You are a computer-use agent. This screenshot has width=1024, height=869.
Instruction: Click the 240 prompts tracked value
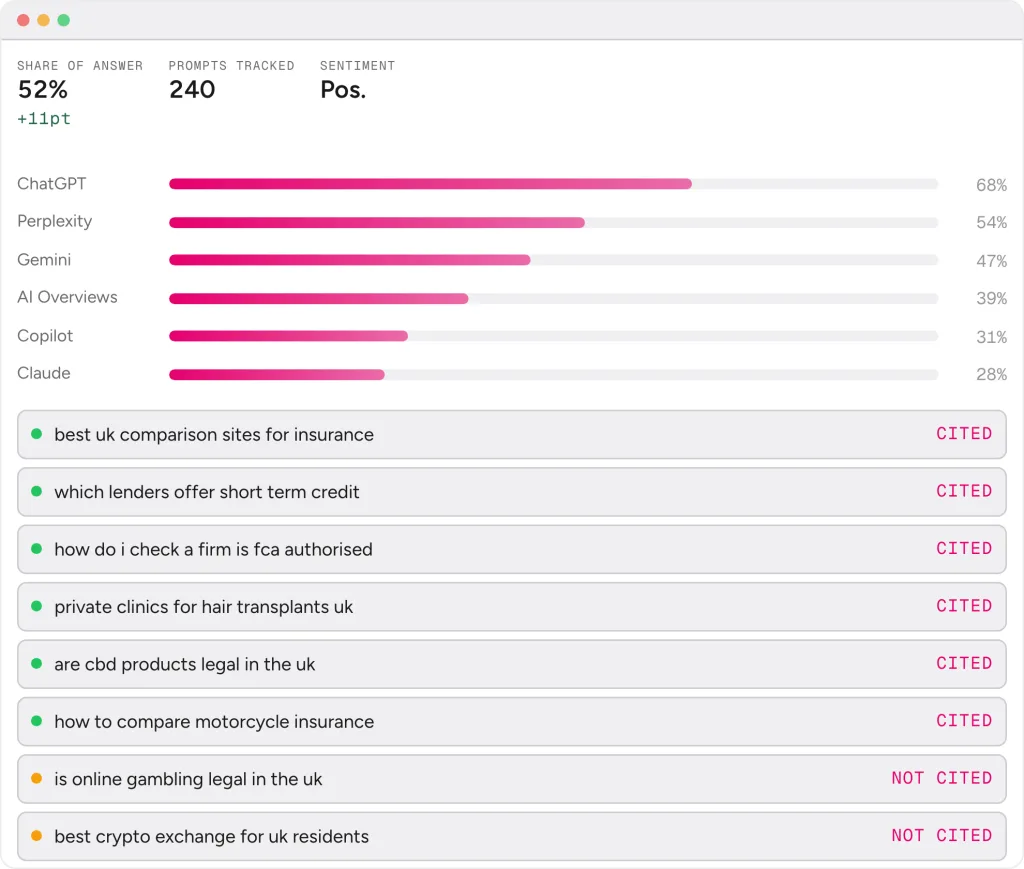192,89
